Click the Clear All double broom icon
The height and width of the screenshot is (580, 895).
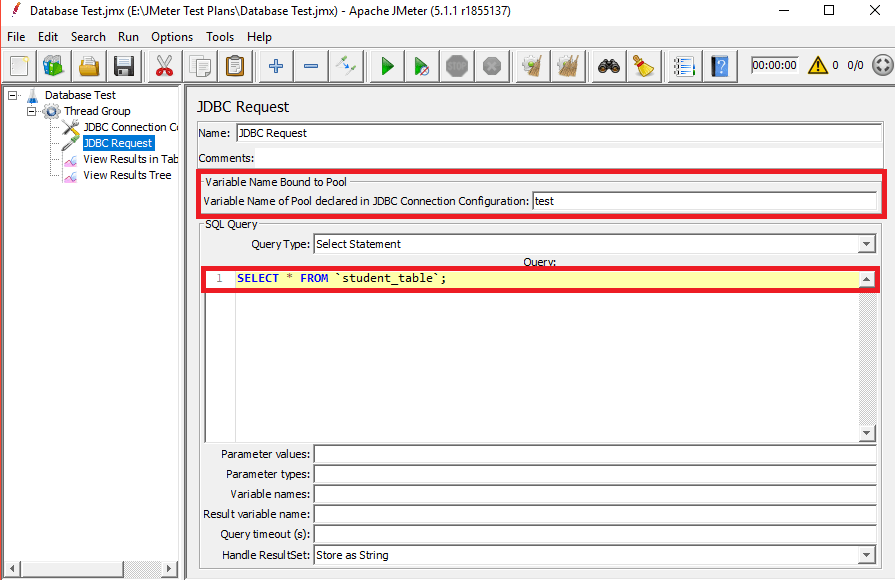(568, 66)
